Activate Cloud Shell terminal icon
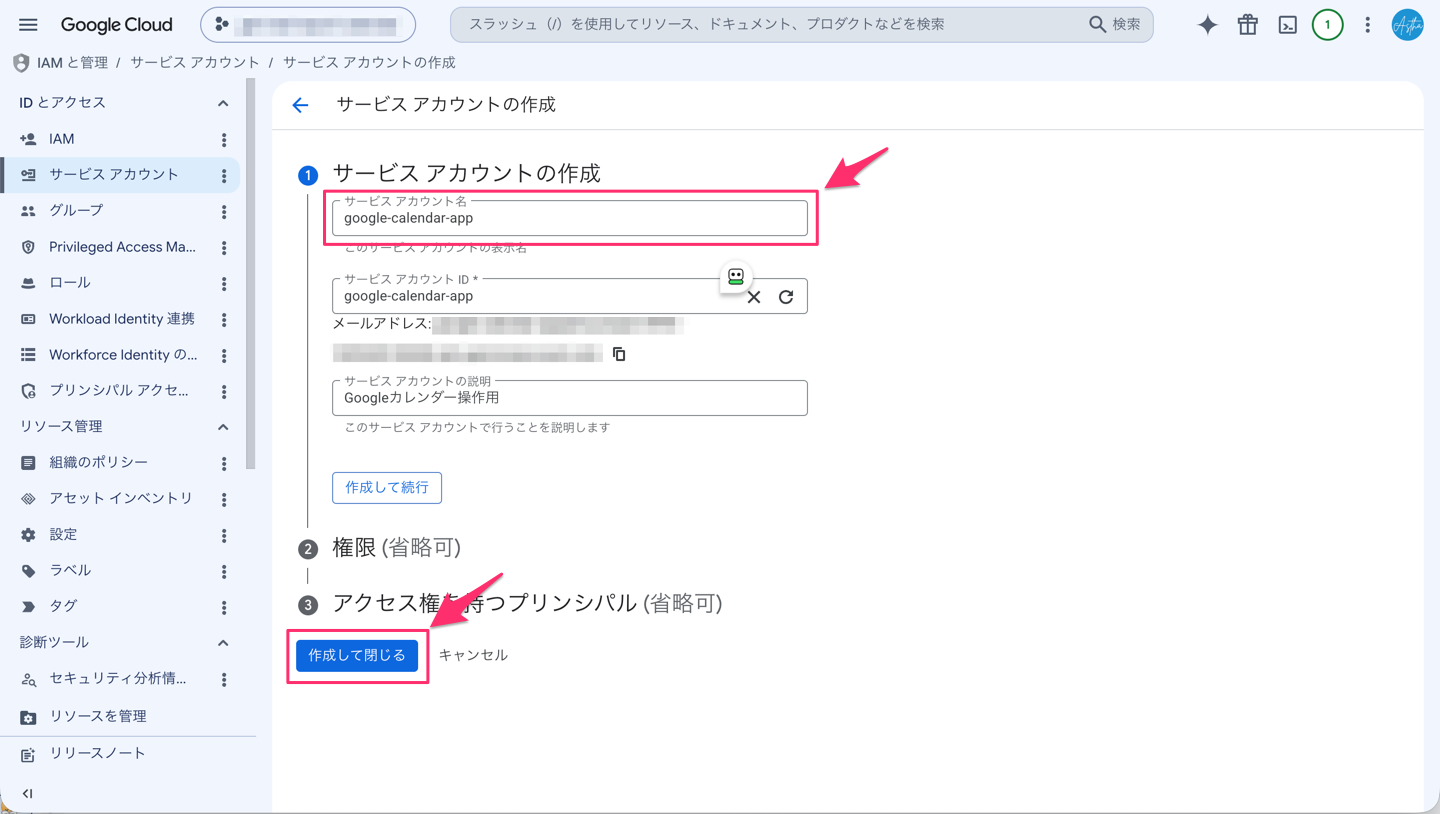 1287,25
